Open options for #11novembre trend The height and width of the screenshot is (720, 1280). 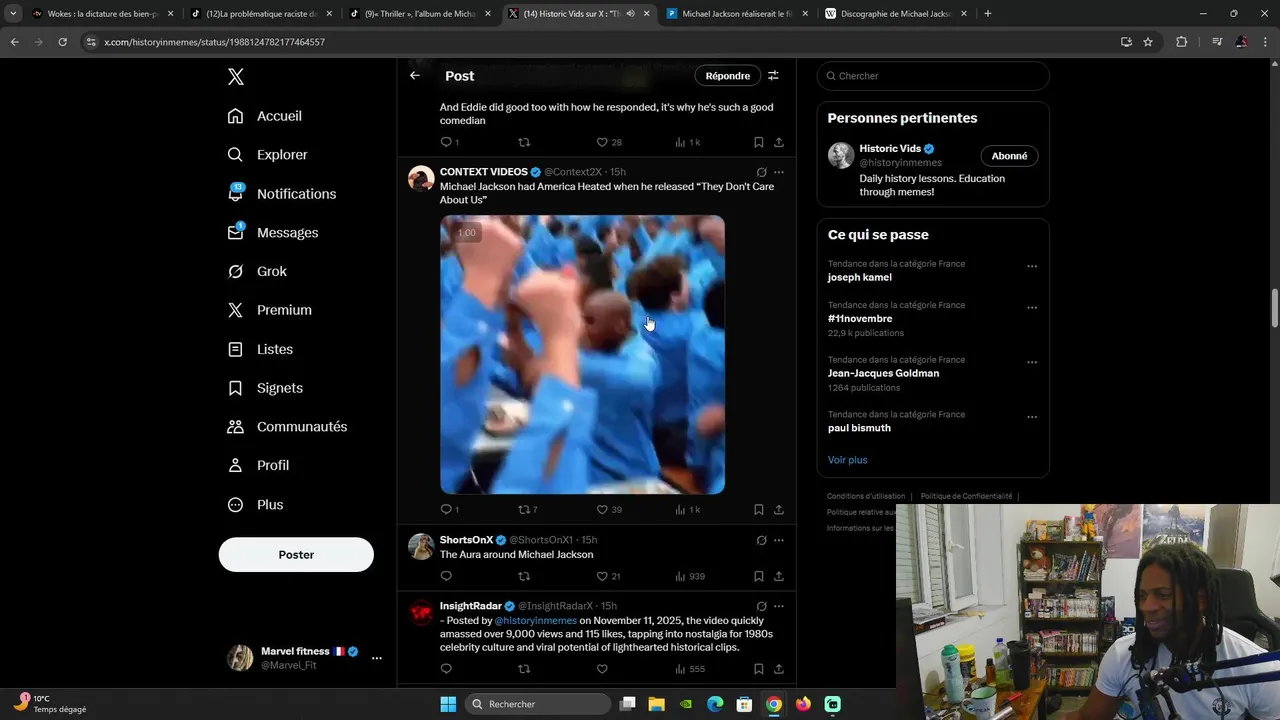[x=1032, y=307]
